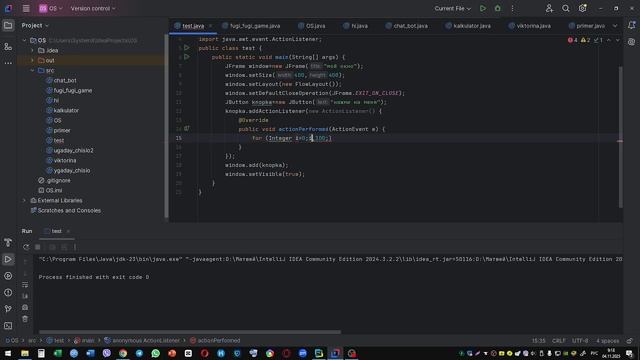The image size is (640, 360).
Task: Open Search Everywhere magnifier
Action: 566,8
